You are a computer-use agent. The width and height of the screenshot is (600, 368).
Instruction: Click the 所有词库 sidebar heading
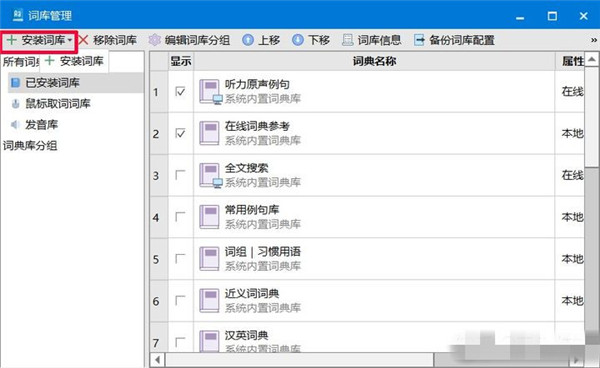click(21, 62)
